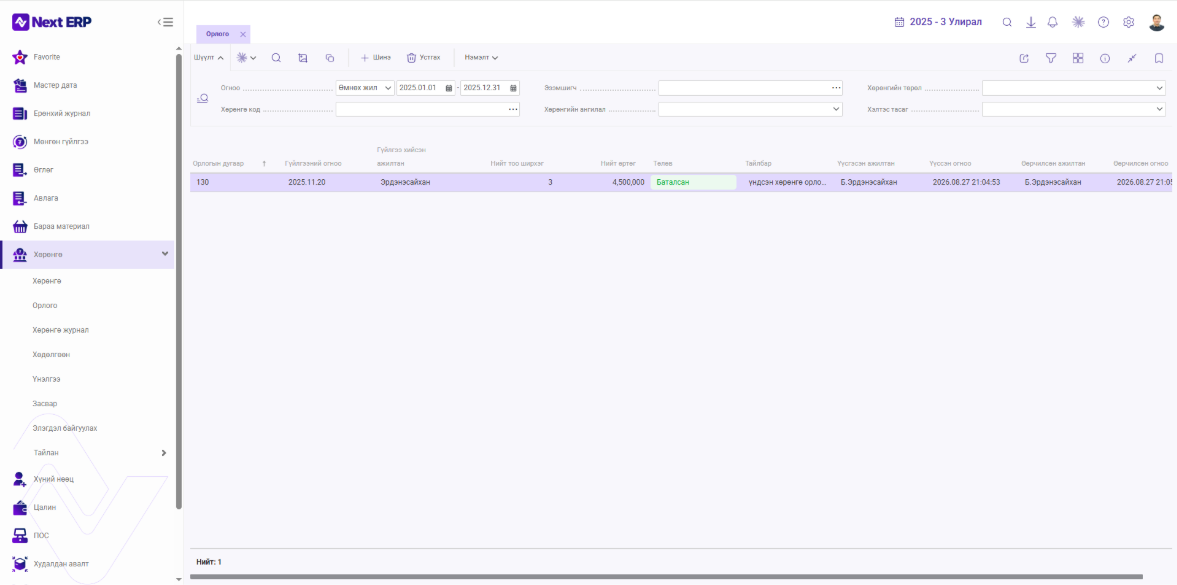Open the bookmark icon in toolbar

coord(1159,58)
